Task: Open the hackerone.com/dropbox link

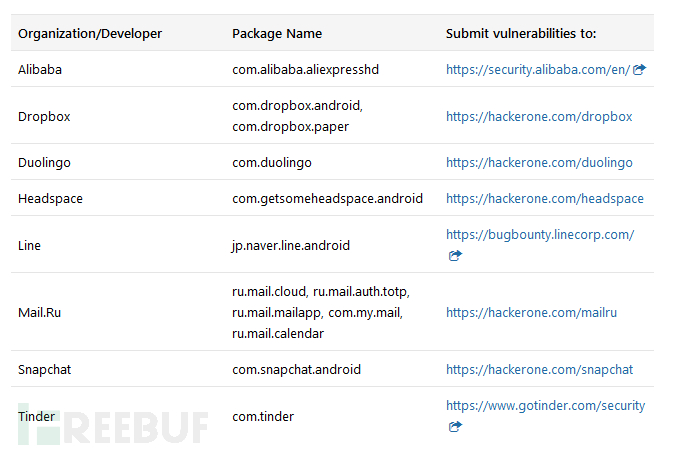Action: pos(539,116)
